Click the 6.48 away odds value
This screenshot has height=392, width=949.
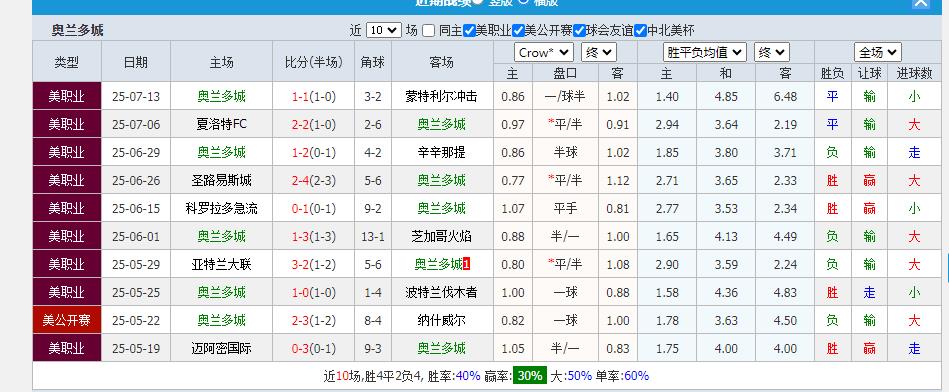[x=785, y=96]
